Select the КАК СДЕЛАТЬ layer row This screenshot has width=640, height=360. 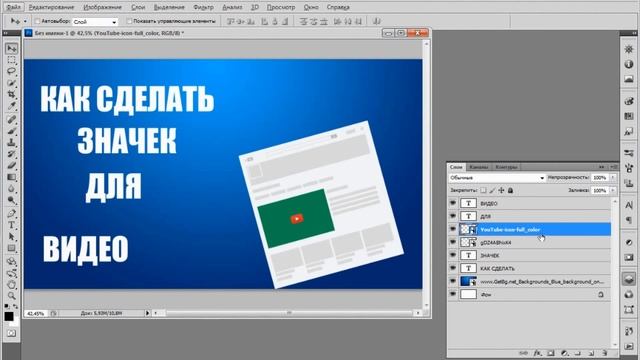tap(529, 268)
